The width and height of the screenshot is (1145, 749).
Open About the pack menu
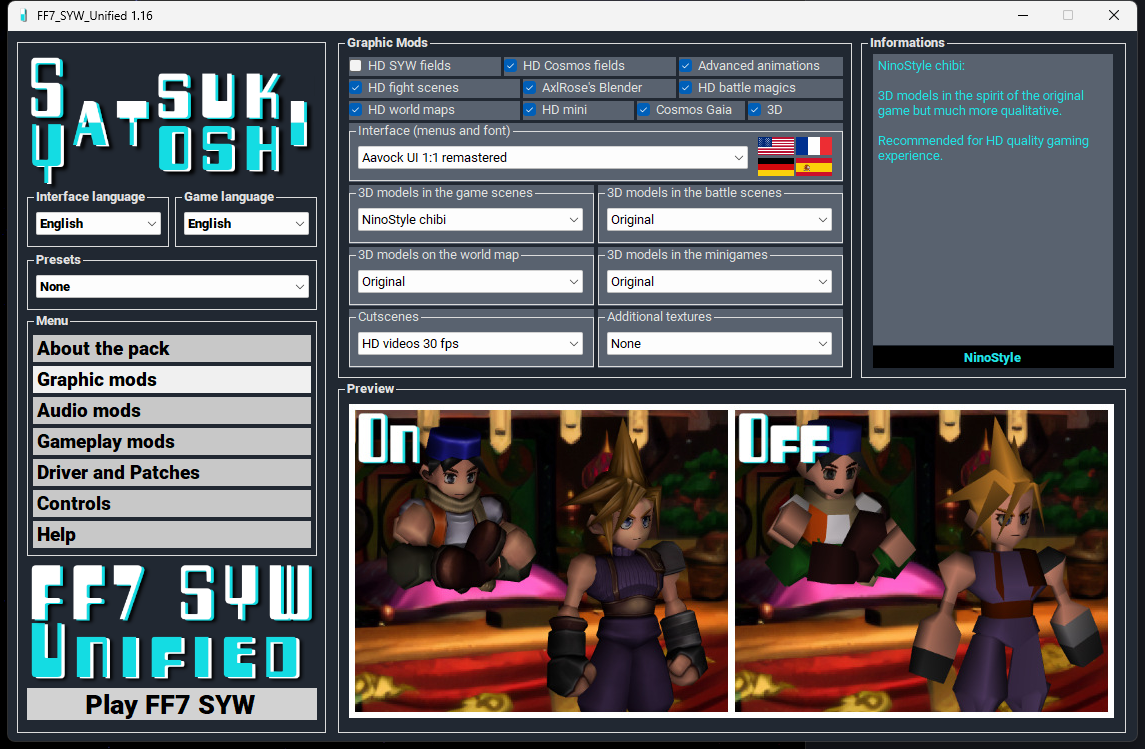click(x=172, y=349)
